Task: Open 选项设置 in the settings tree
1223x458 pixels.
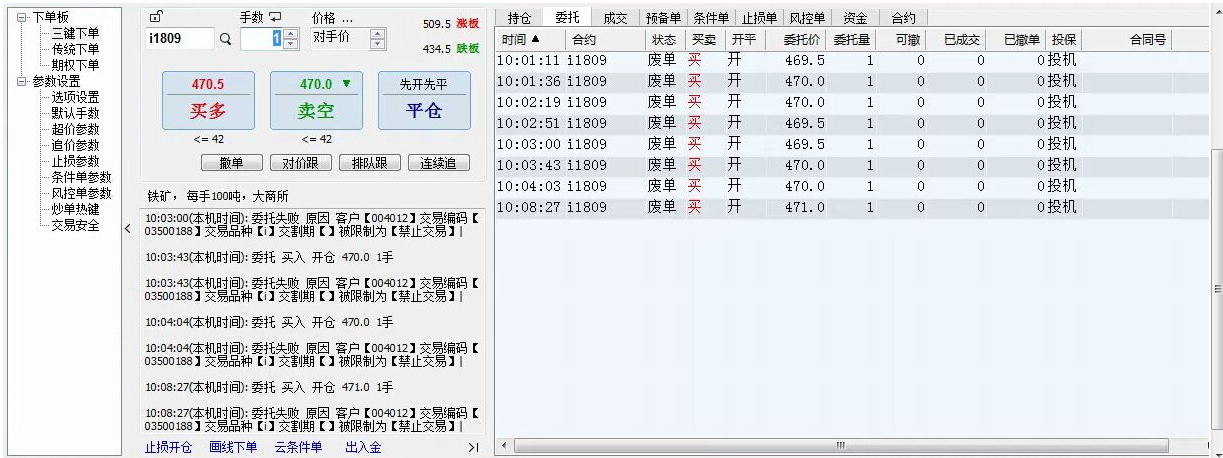Action: [x=75, y=97]
